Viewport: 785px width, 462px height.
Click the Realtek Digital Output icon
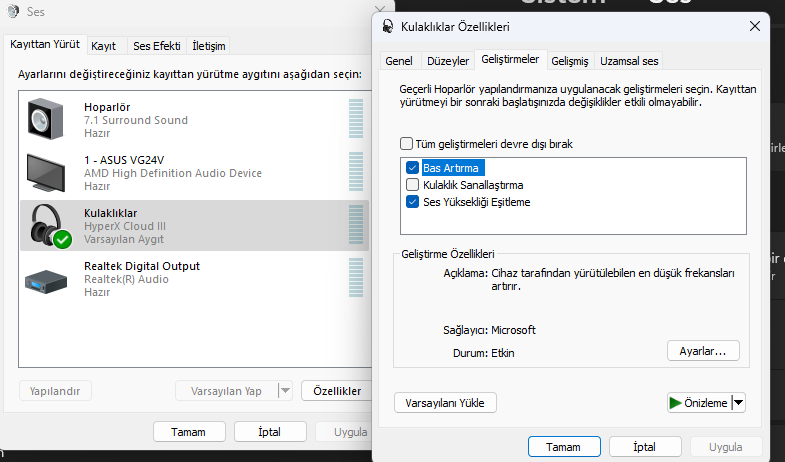[x=47, y=279]
